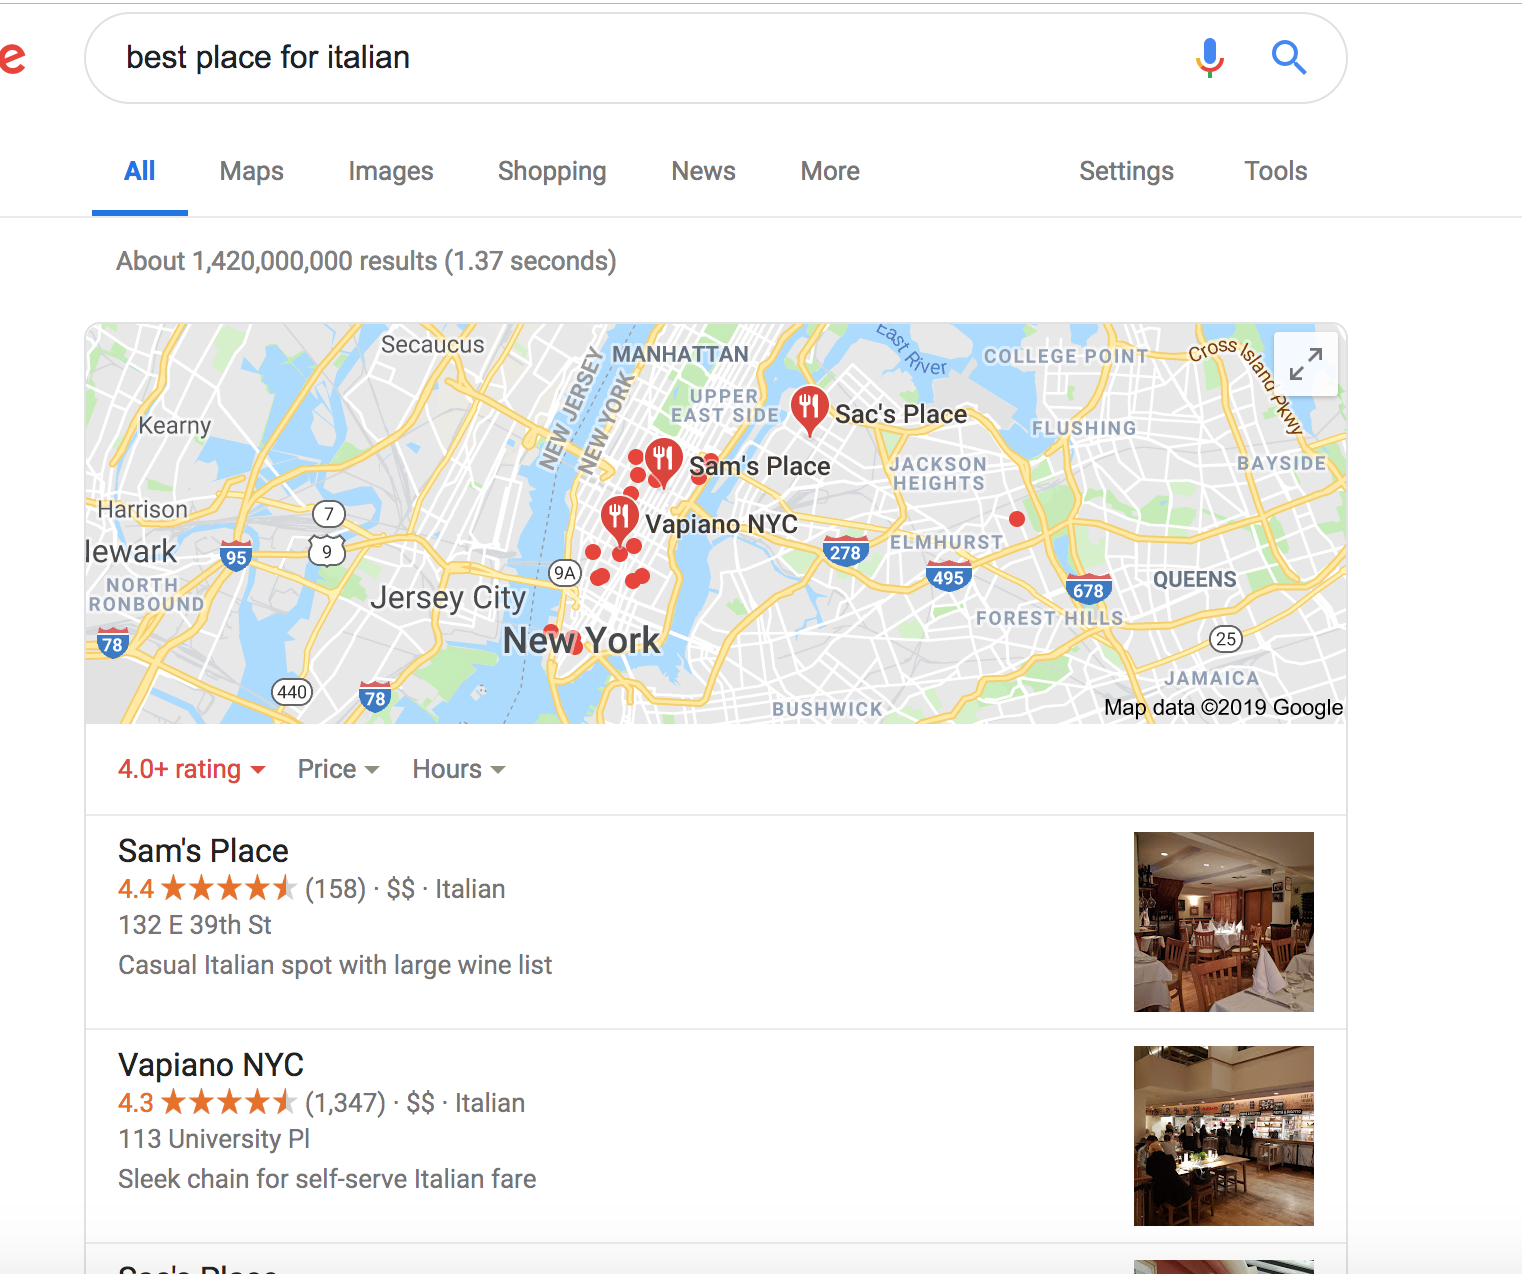Switch to the Images tab
Image resolution: width=1522 pixels, height=1274 pixels.
click(391, 171)
